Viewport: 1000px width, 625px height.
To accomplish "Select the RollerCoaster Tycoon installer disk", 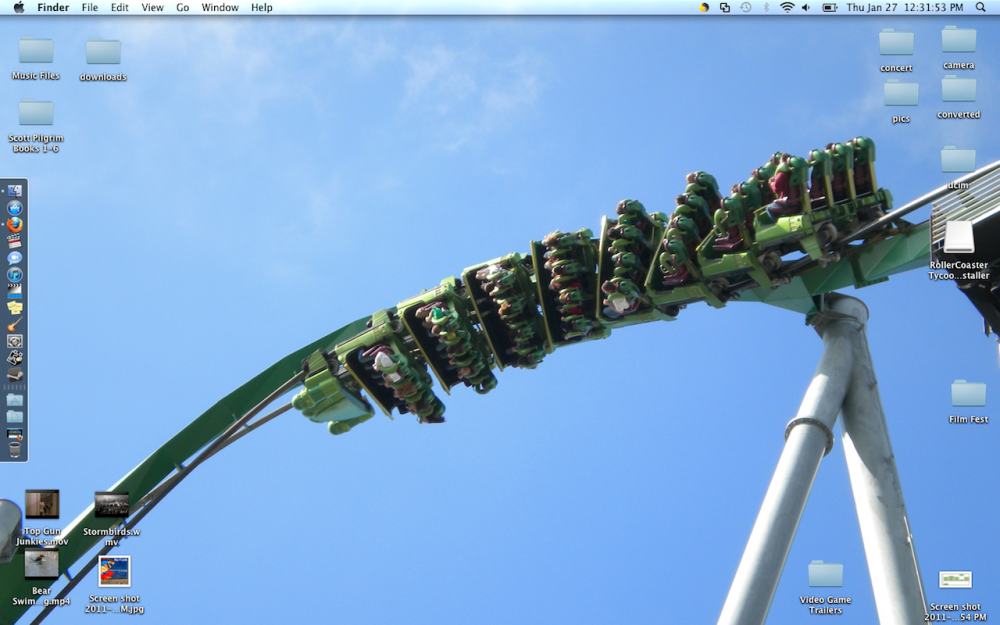I will 958,238.
